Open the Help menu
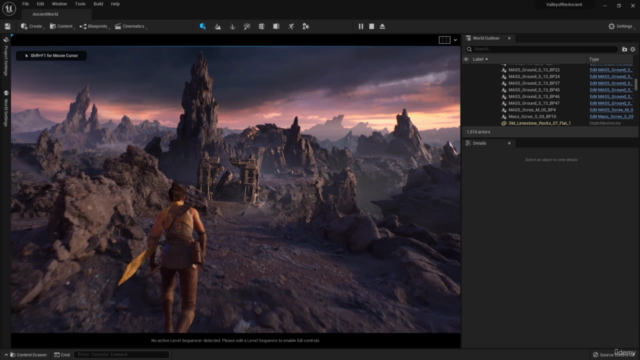Viewport: 640px width, 360px height. (115, 4)
